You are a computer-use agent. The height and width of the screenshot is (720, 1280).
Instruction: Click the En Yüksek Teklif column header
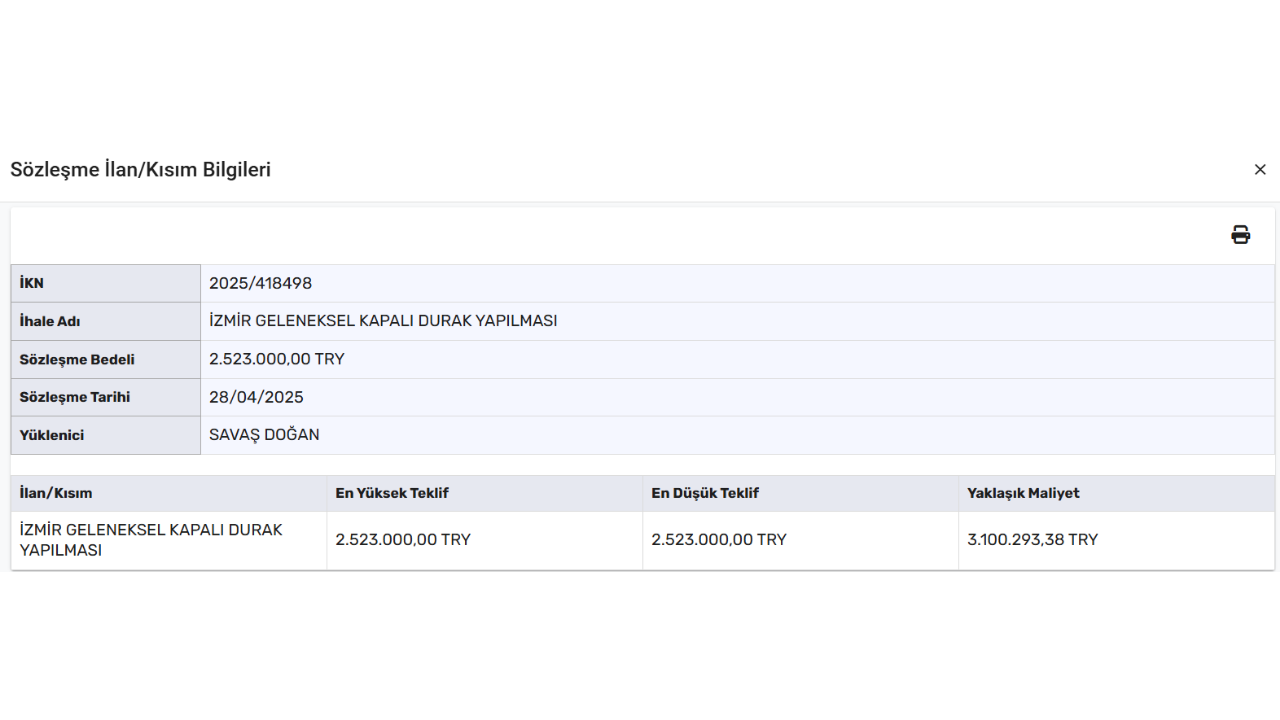click(392, 493)
